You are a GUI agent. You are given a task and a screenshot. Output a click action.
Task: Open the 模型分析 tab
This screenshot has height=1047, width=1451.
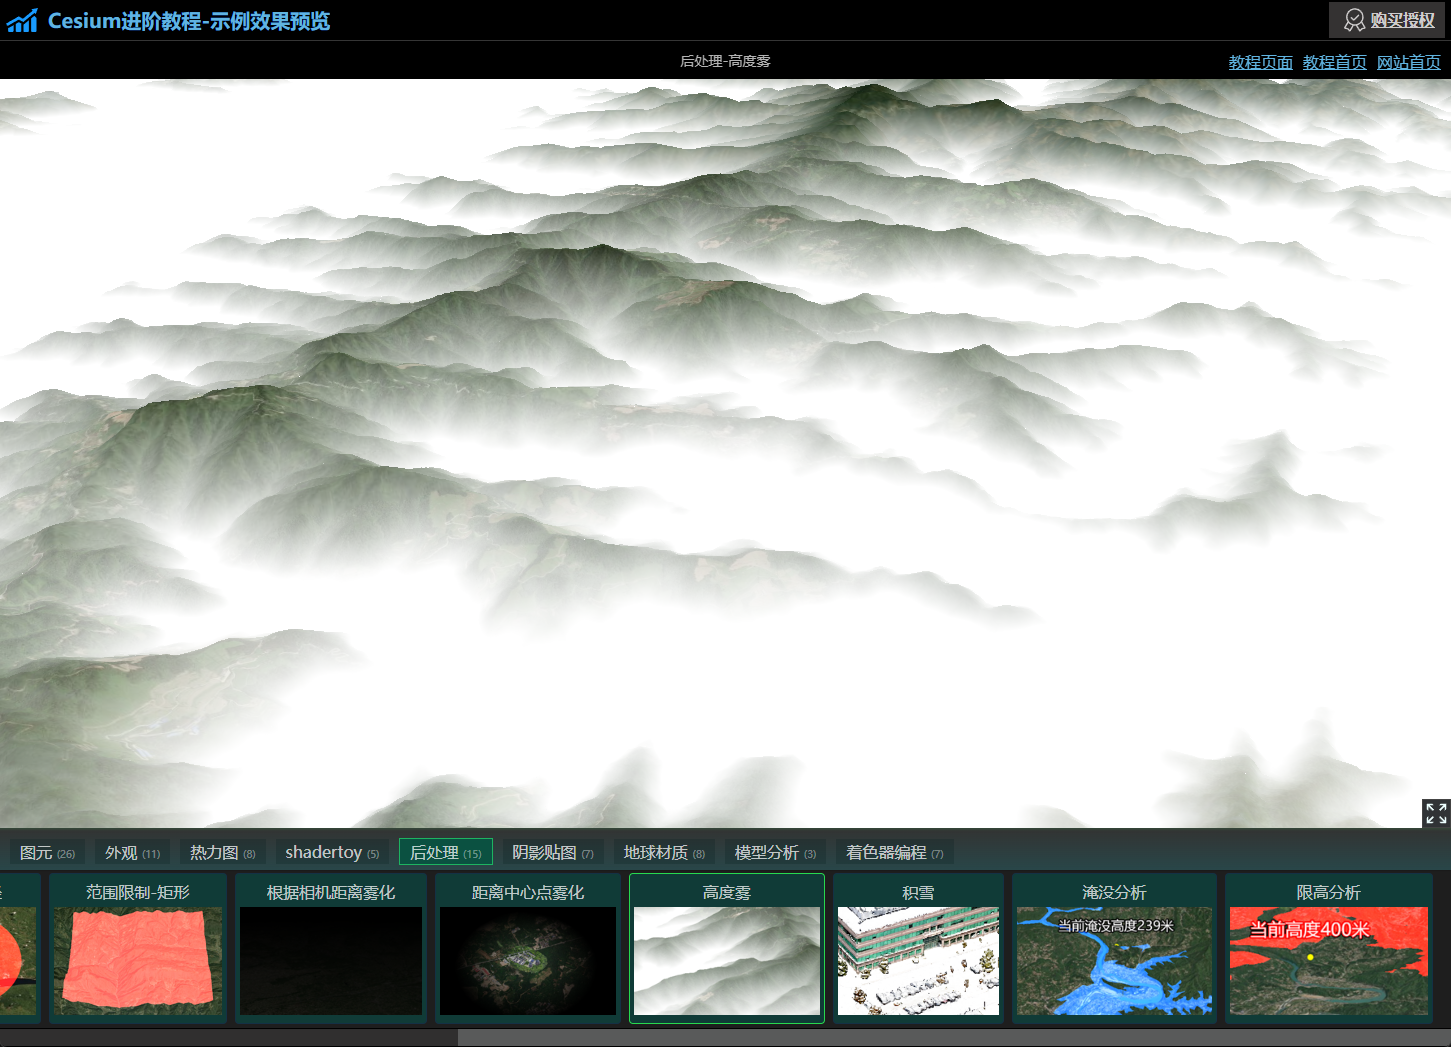(775, 852)
